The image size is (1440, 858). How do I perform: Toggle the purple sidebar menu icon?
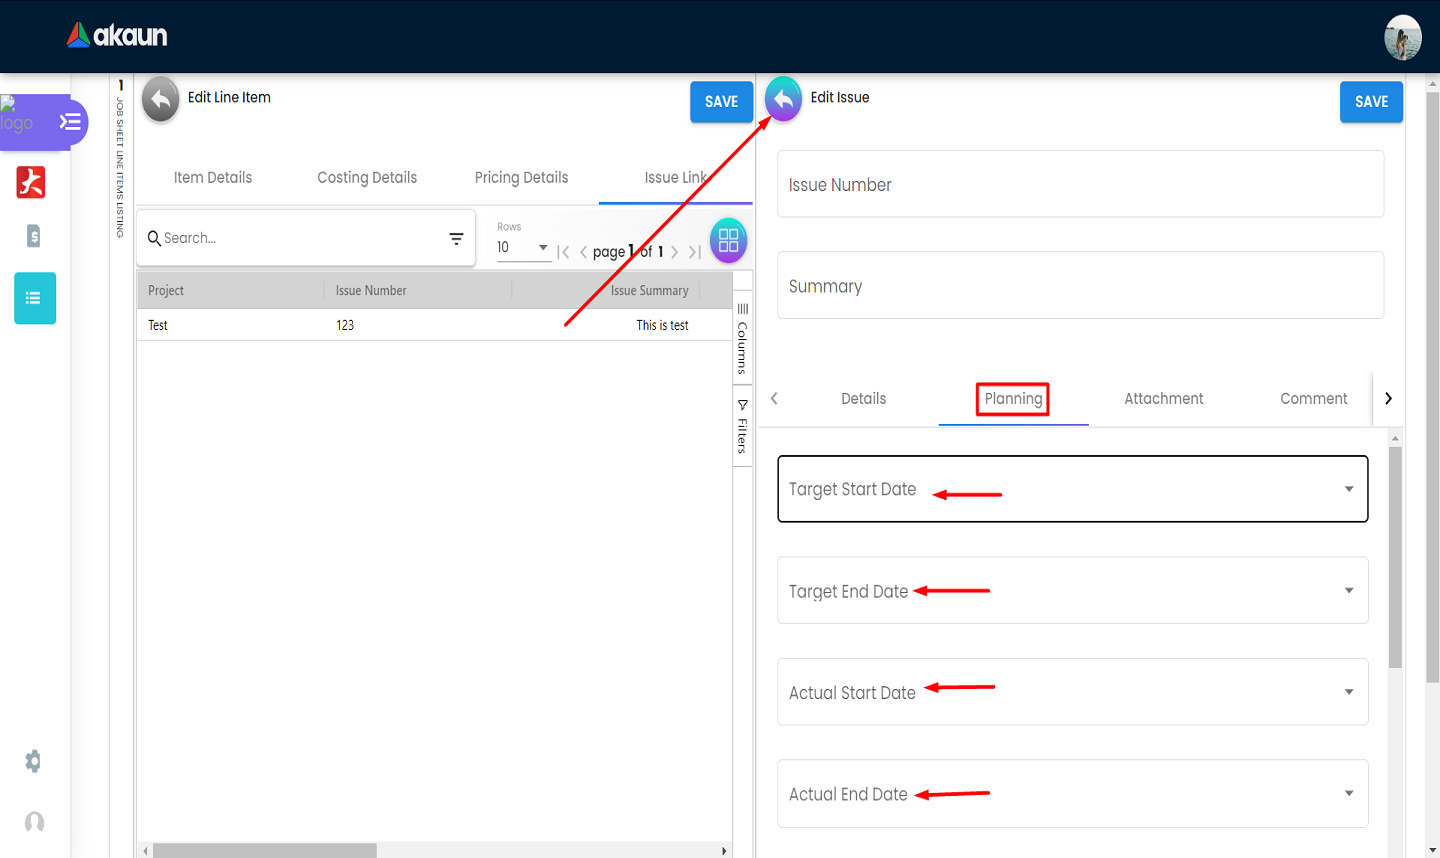(70, 122)
